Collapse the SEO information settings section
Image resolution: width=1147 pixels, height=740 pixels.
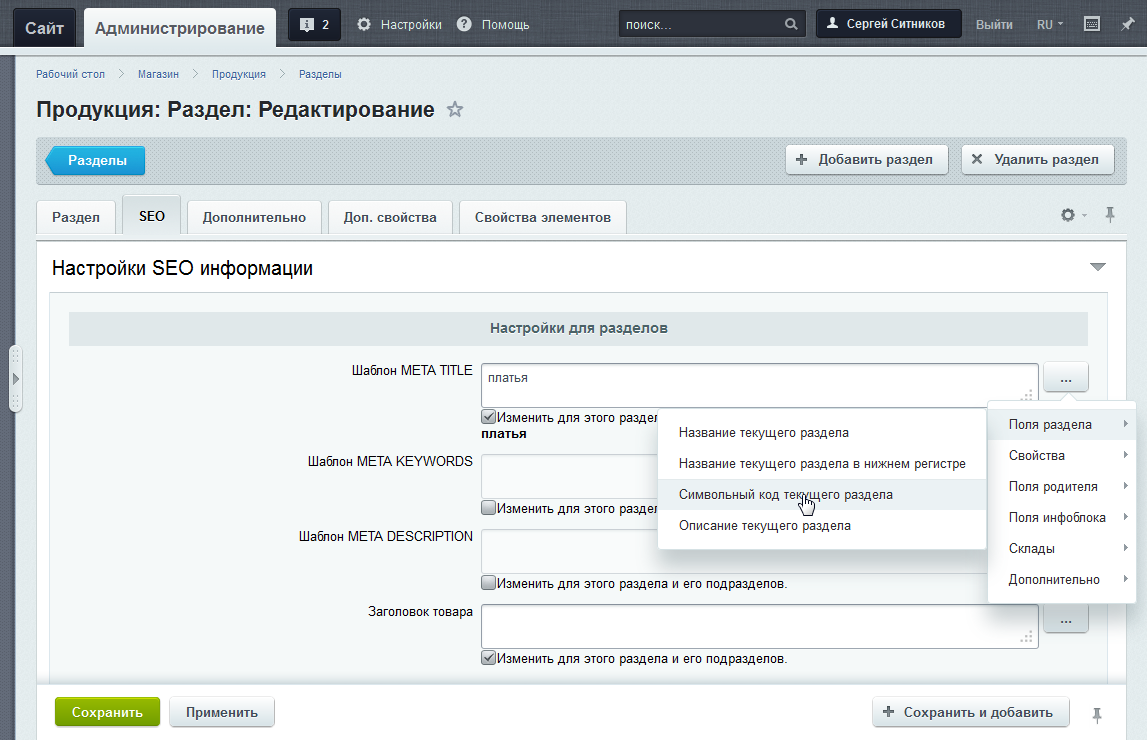tap(1098, 267)
